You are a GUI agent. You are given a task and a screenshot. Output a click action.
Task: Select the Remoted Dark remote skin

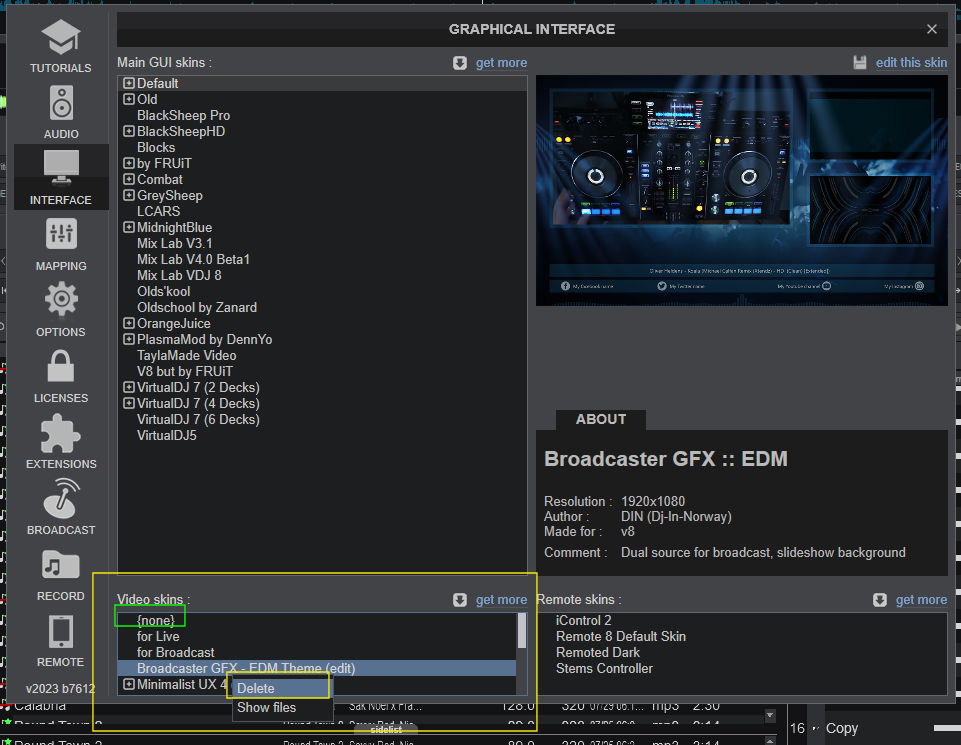(598, 652)
